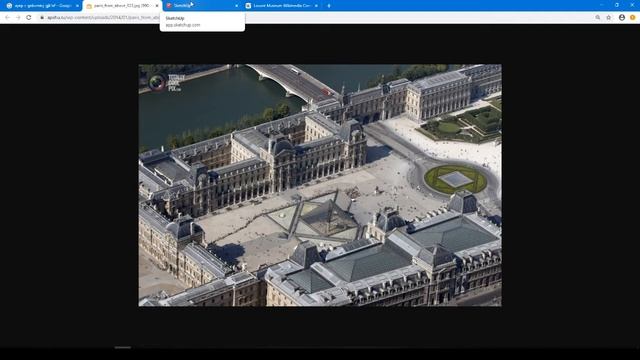Go back to the previous page
This screenshot has width=640, height=360.
click(7, 18)
